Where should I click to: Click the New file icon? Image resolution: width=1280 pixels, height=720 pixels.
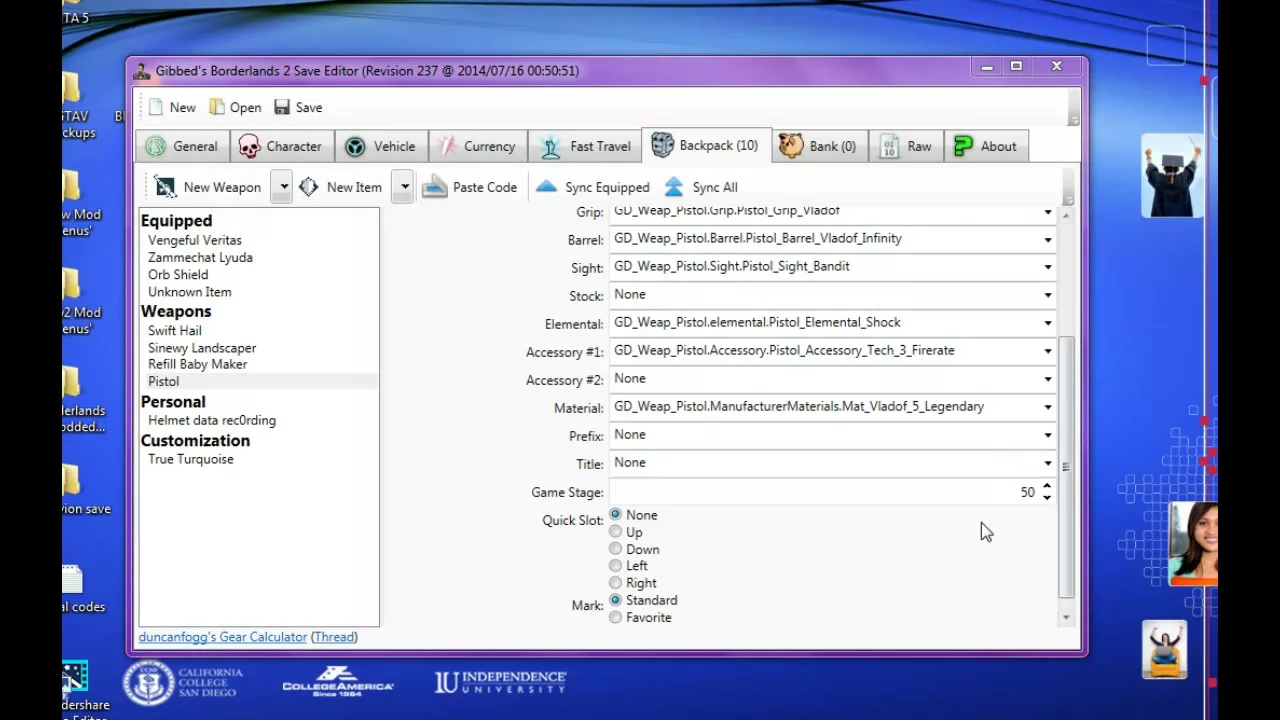click(155, 107)
